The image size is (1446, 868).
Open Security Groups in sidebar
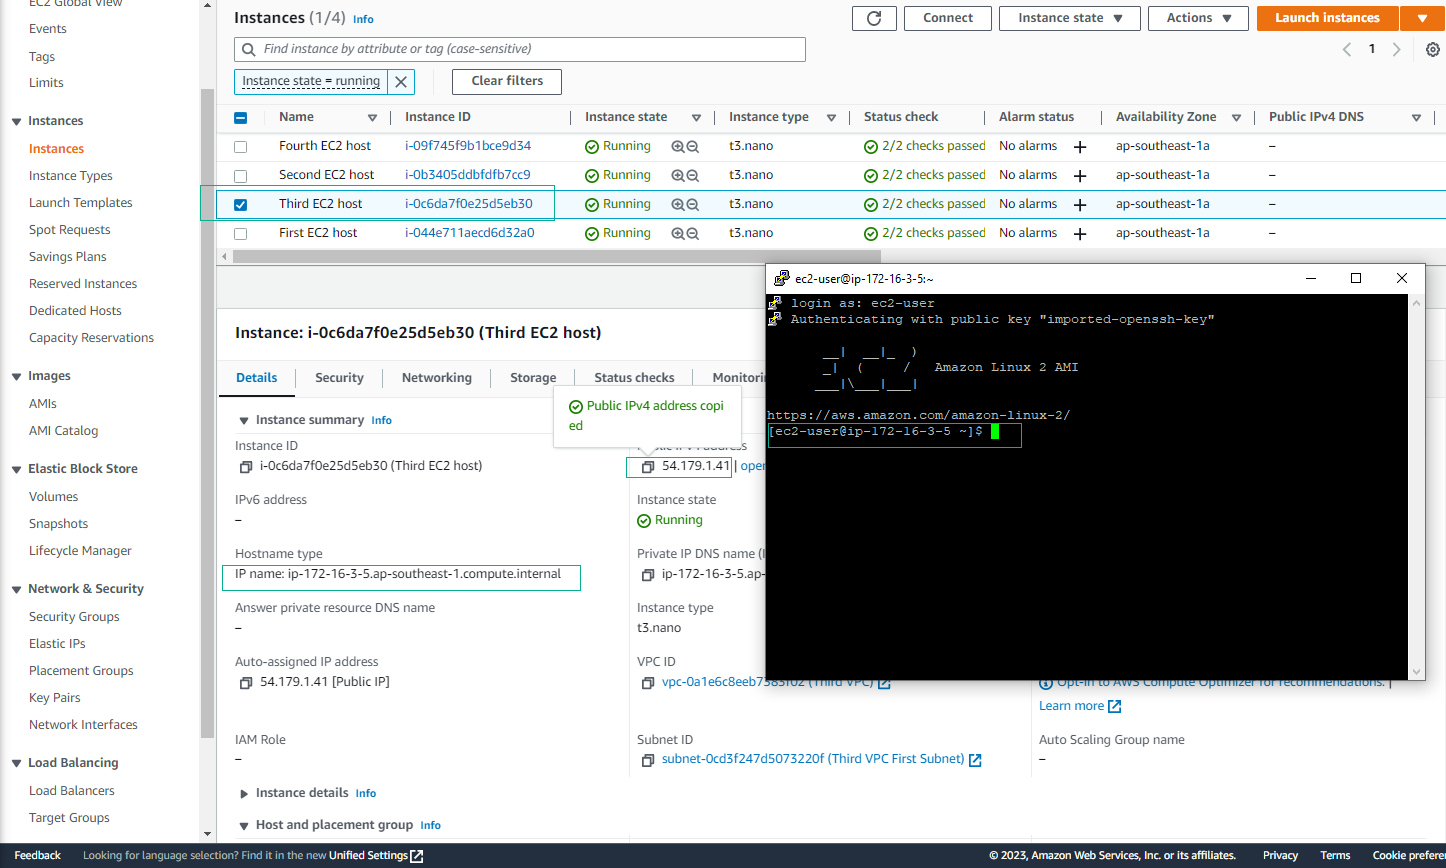(x=74, y=617)
